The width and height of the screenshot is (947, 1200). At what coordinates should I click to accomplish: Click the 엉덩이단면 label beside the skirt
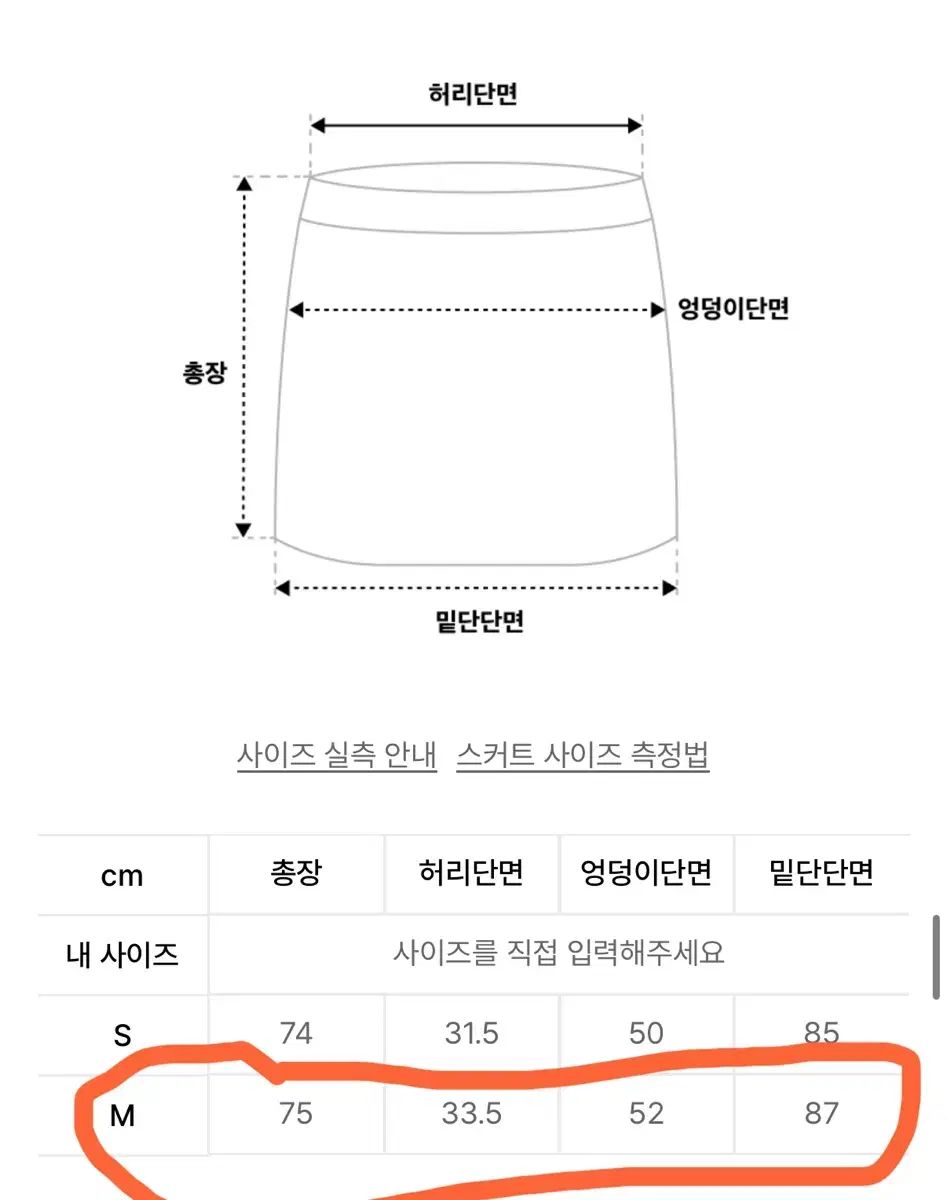tap(734, 308)
